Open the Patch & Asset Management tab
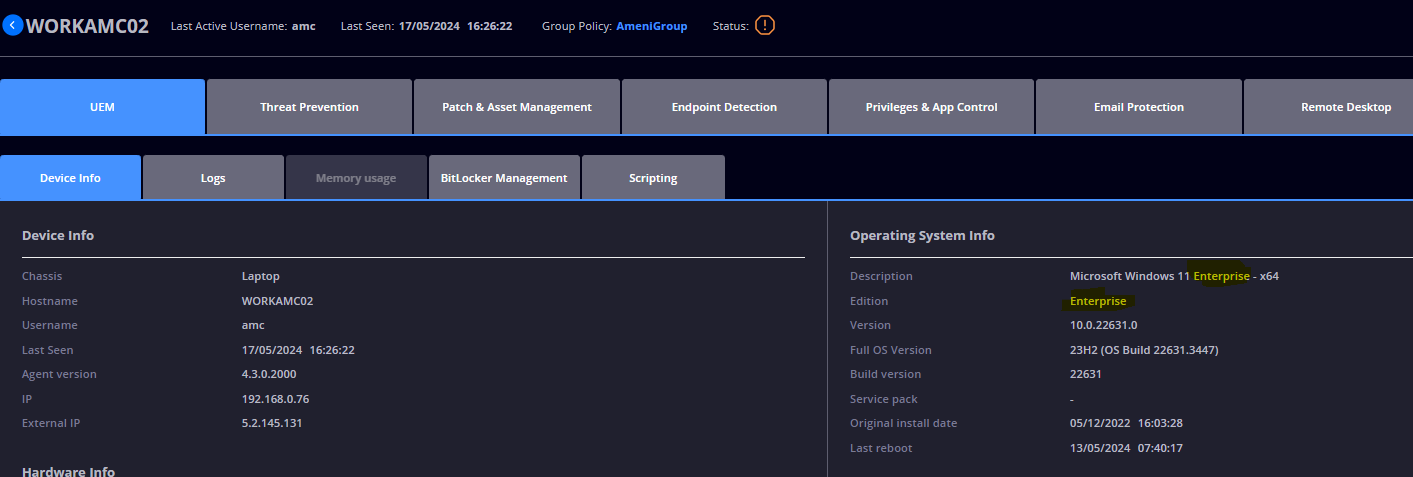1413x477 pixels. (517, 107)
